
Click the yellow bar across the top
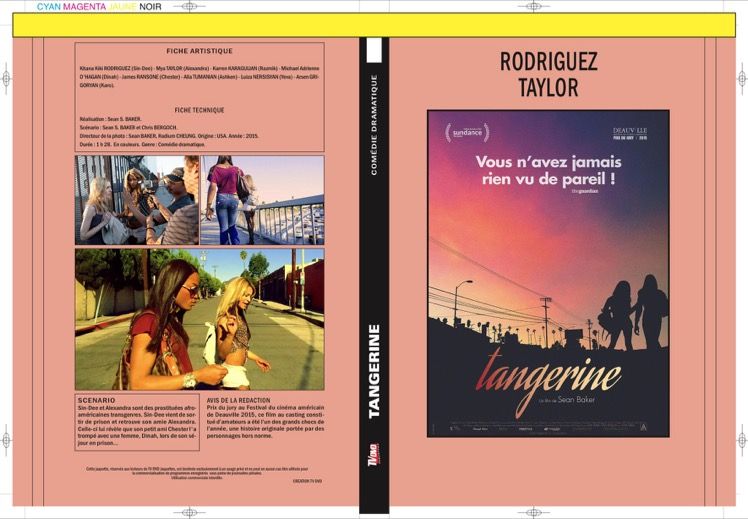[374, 25]
